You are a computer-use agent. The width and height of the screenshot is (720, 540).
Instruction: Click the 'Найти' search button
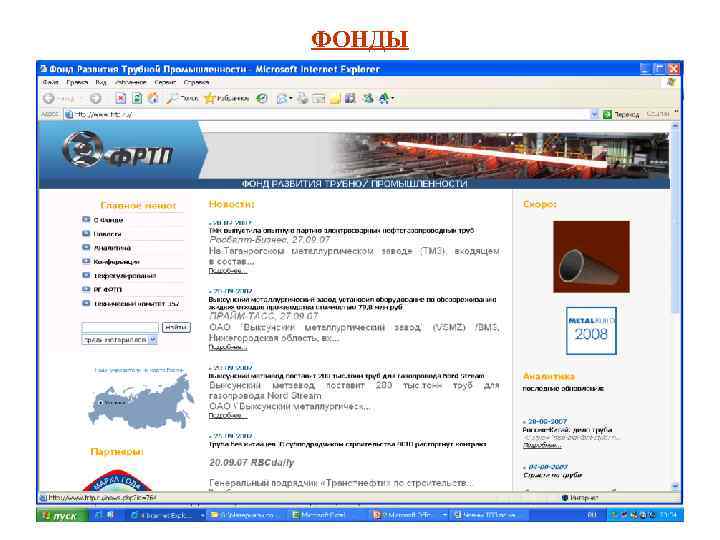pos(176,327)
